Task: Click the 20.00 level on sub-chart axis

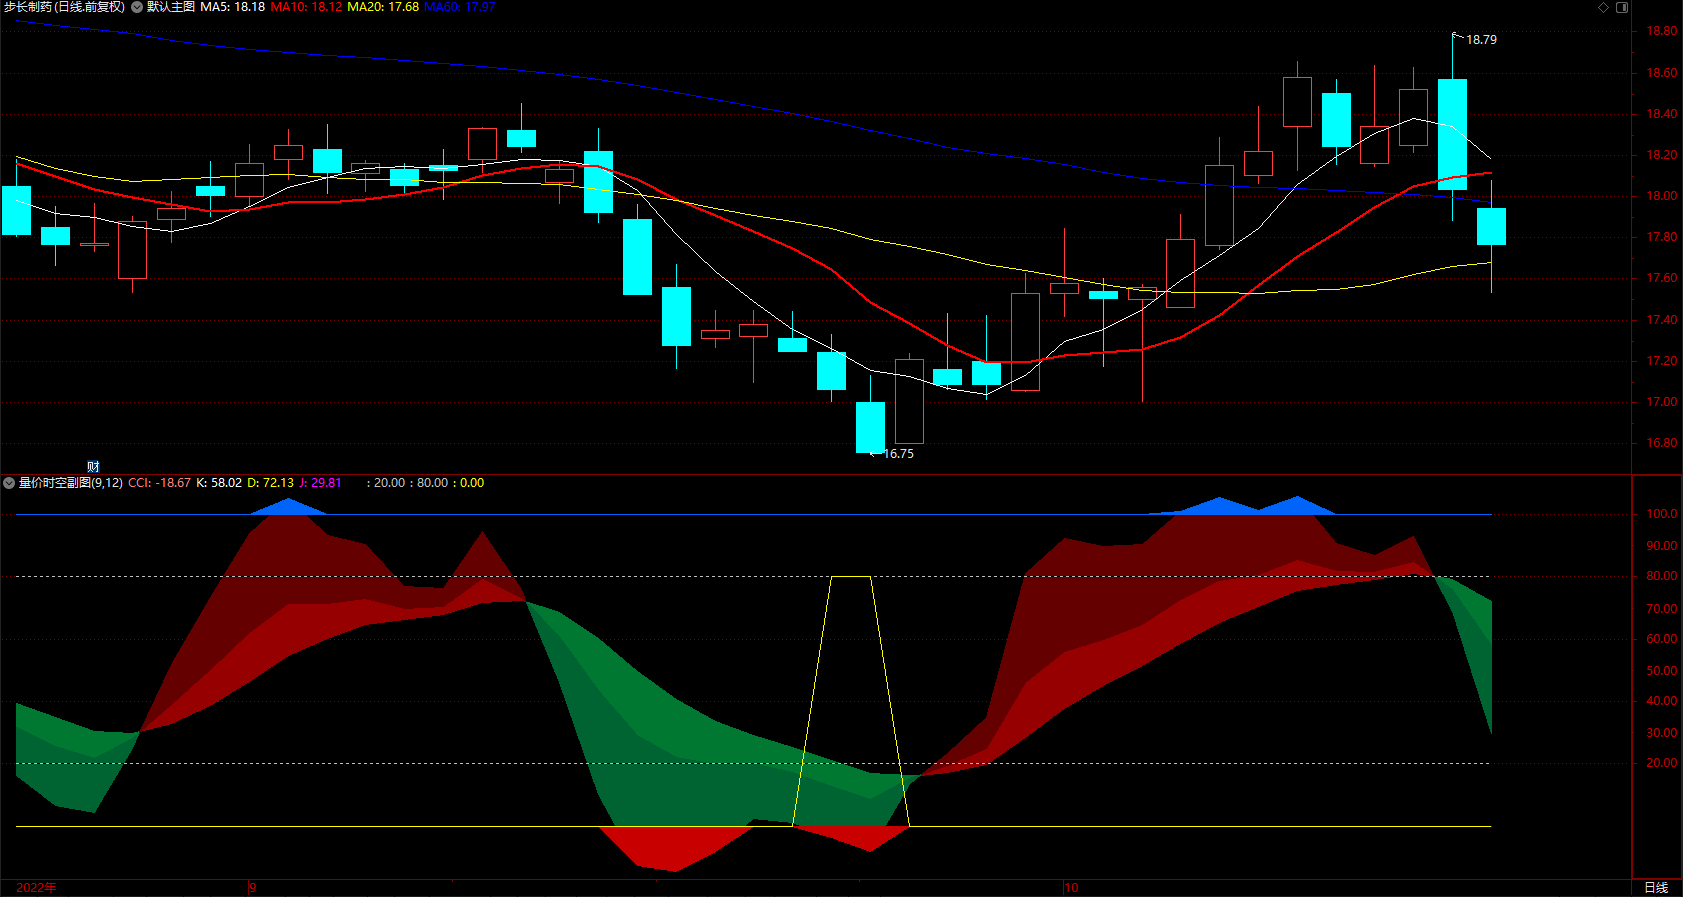Action: click(x=1662, y=763)
